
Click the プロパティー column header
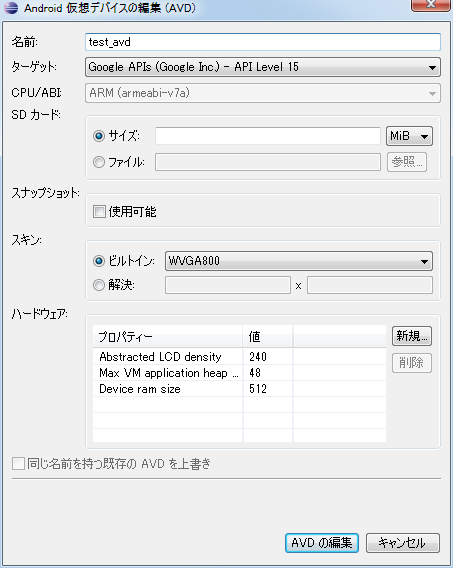click(x=168, y=337)
